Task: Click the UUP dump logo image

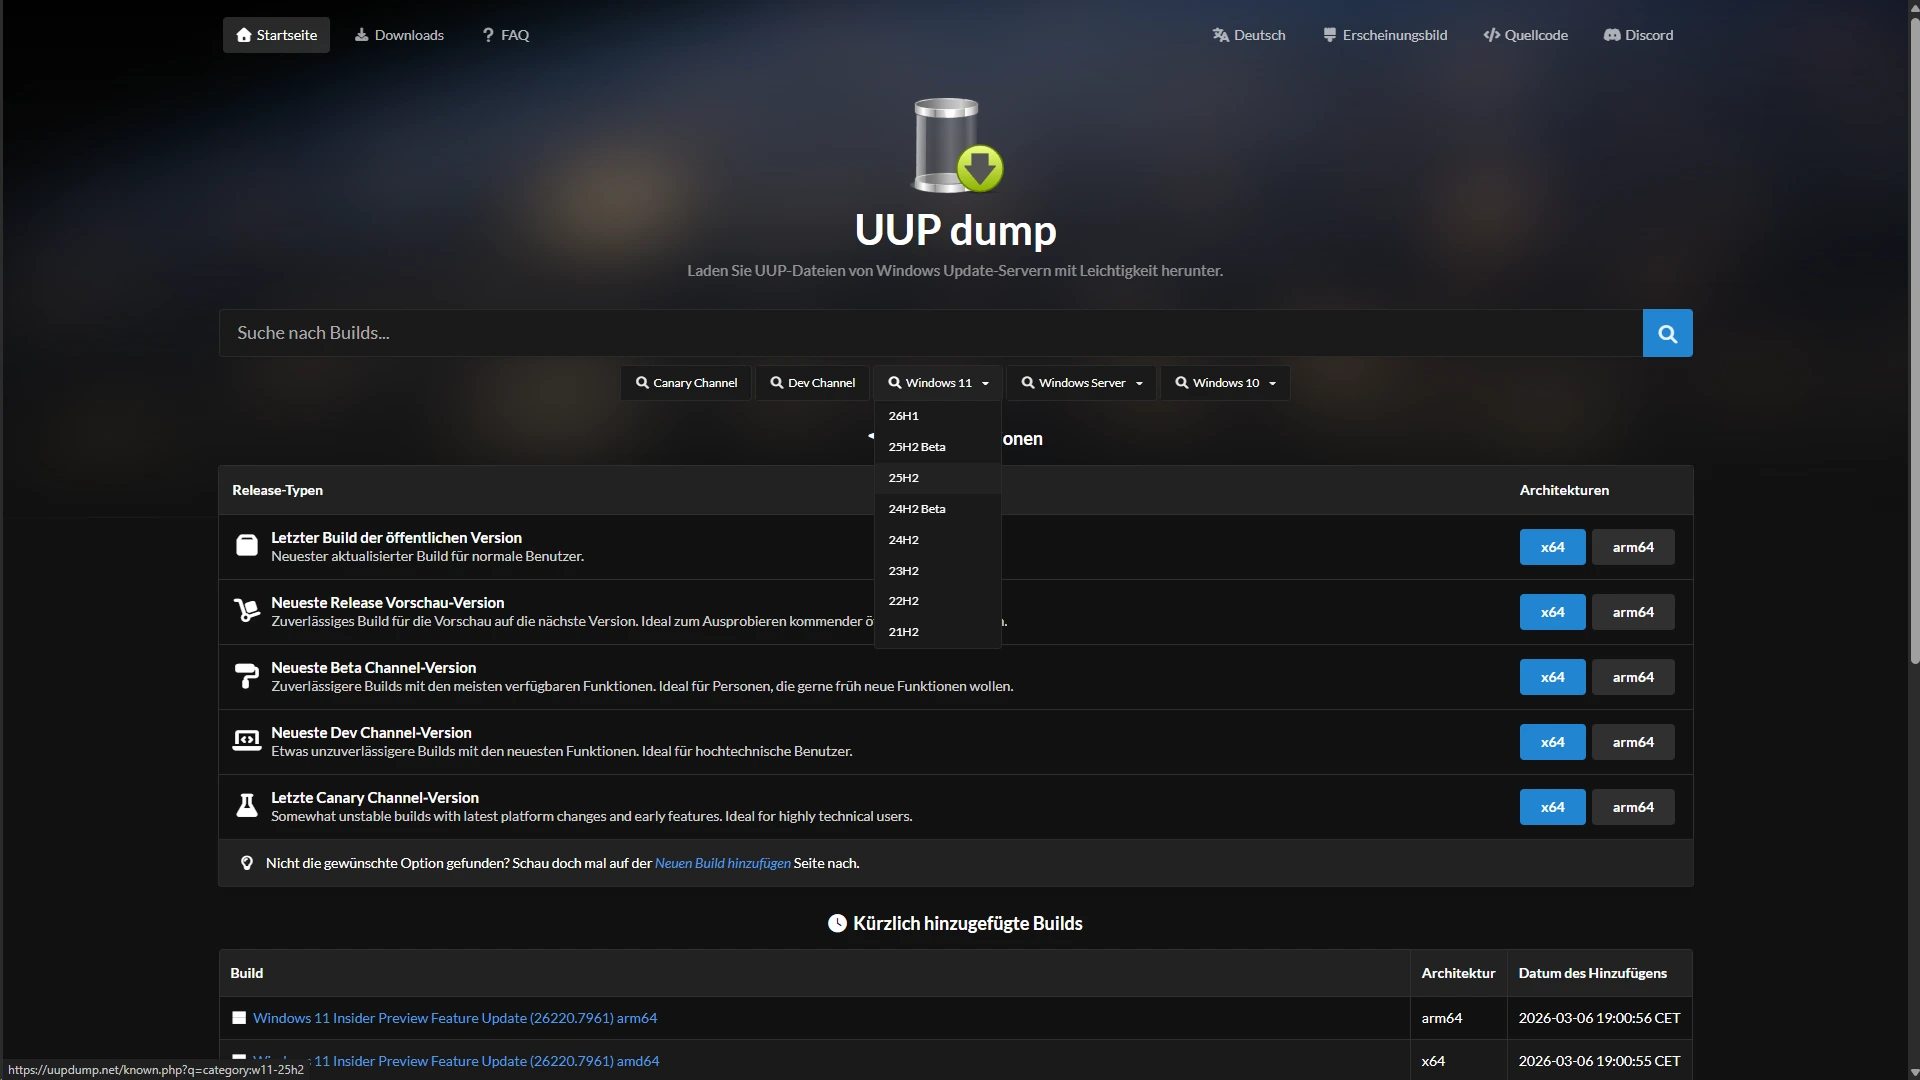Action: coord(956,145)
